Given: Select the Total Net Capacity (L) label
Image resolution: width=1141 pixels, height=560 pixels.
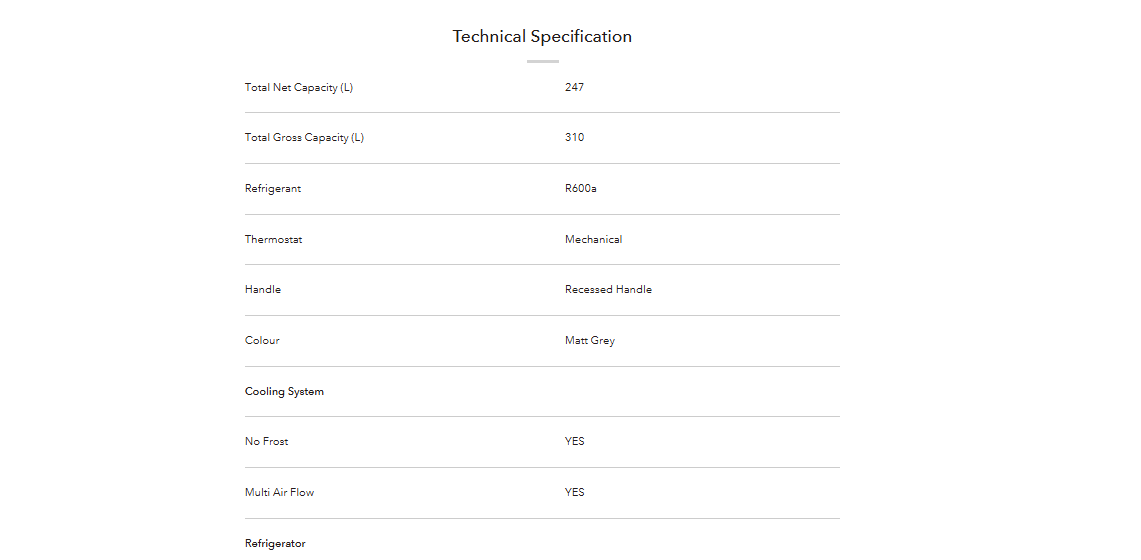Looking at the screenshot, I should (x=299, y=87).
